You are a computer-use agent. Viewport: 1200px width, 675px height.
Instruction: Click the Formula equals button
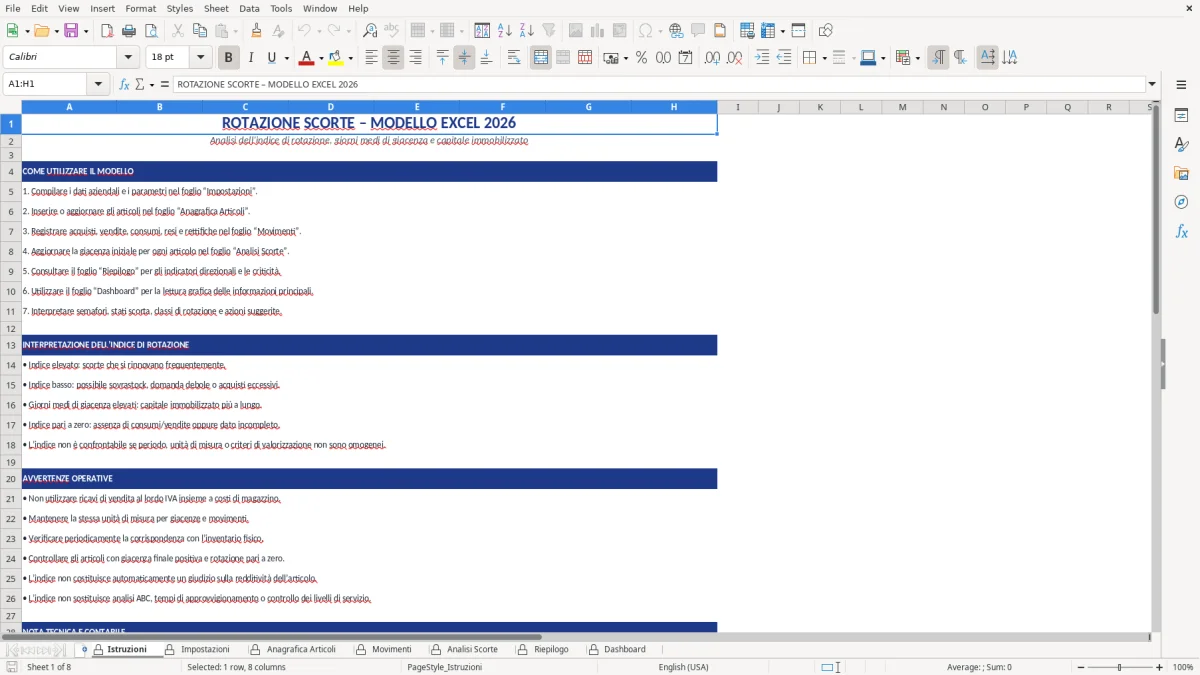(x=164, y=84)
